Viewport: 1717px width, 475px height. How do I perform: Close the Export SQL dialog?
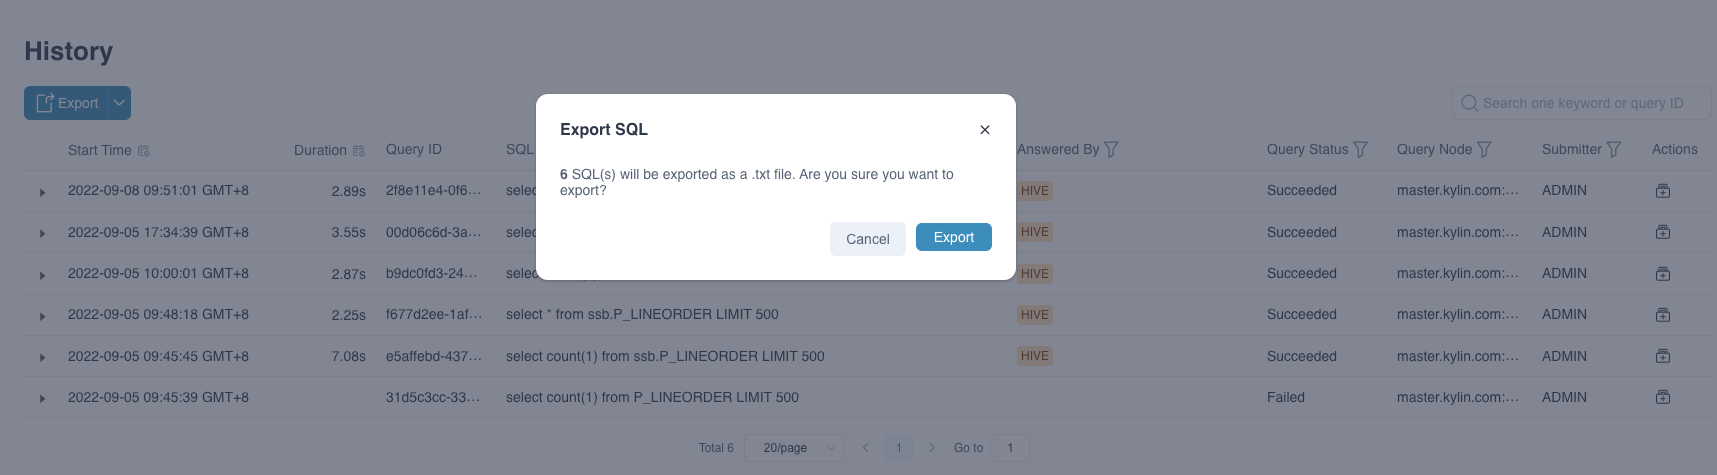pos(985,130)
